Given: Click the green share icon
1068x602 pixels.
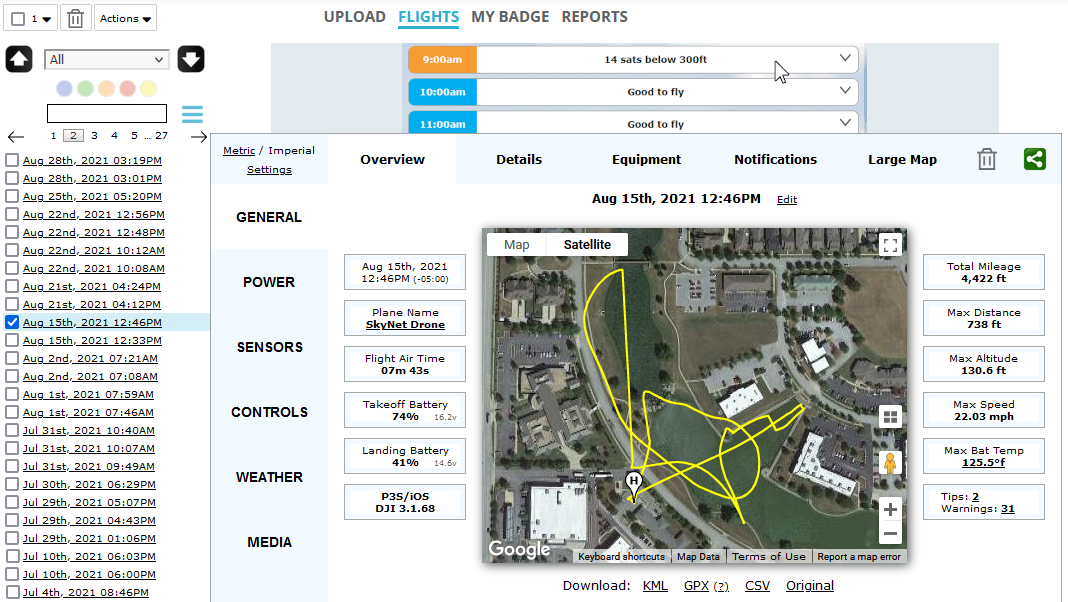Looking at the screenshot, I should tap(1035, 159).
